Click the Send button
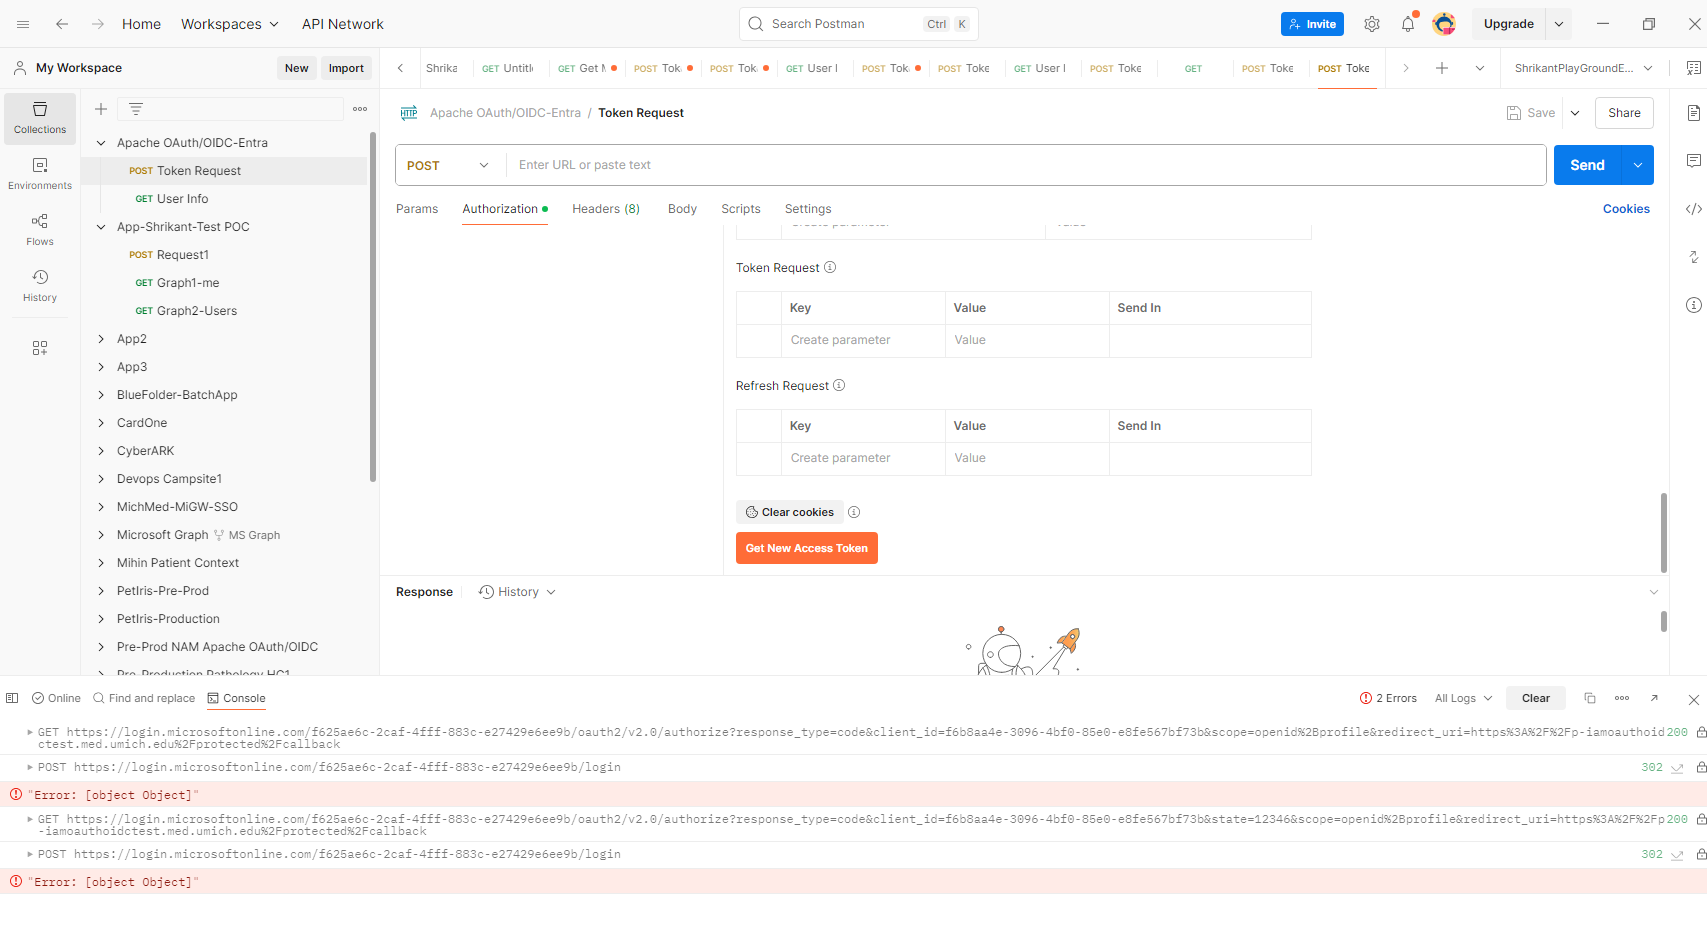 click(x=1588, y=165)
